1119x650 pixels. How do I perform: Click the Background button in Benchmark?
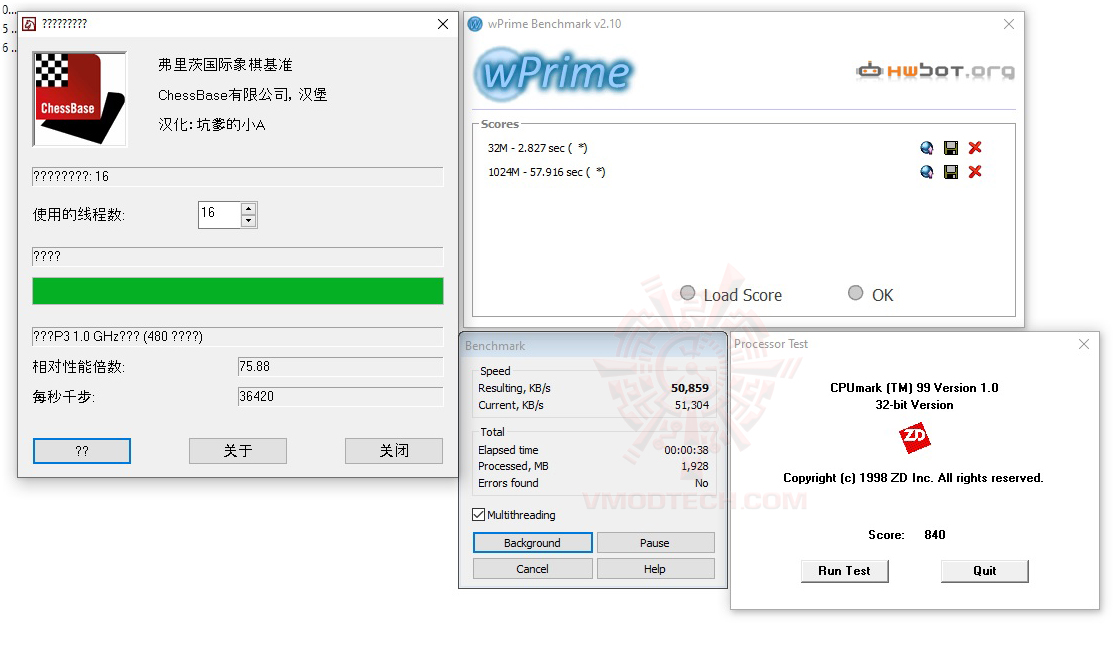coord(532,543)
